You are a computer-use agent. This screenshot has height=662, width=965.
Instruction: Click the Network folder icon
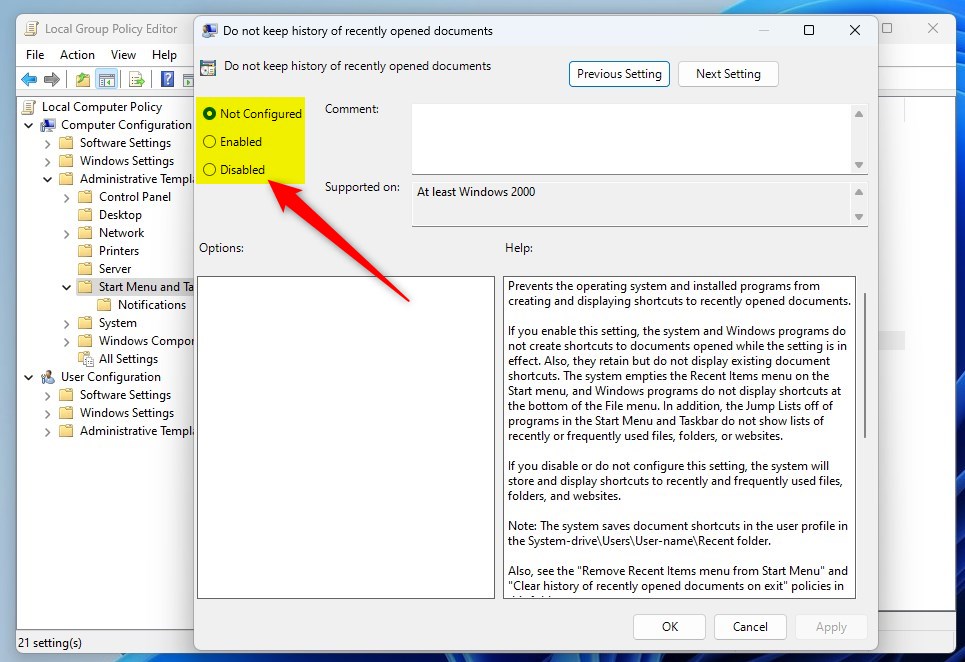85,233
